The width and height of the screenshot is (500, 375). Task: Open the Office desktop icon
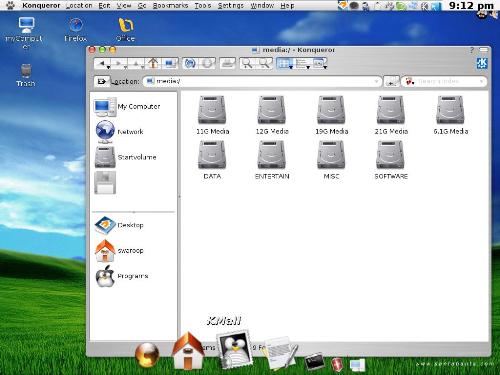[x=125, y=29]
